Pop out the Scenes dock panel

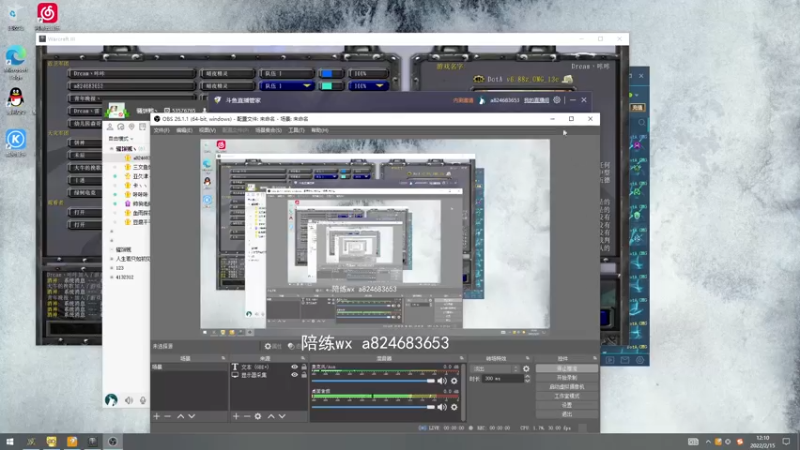(223, 358)
